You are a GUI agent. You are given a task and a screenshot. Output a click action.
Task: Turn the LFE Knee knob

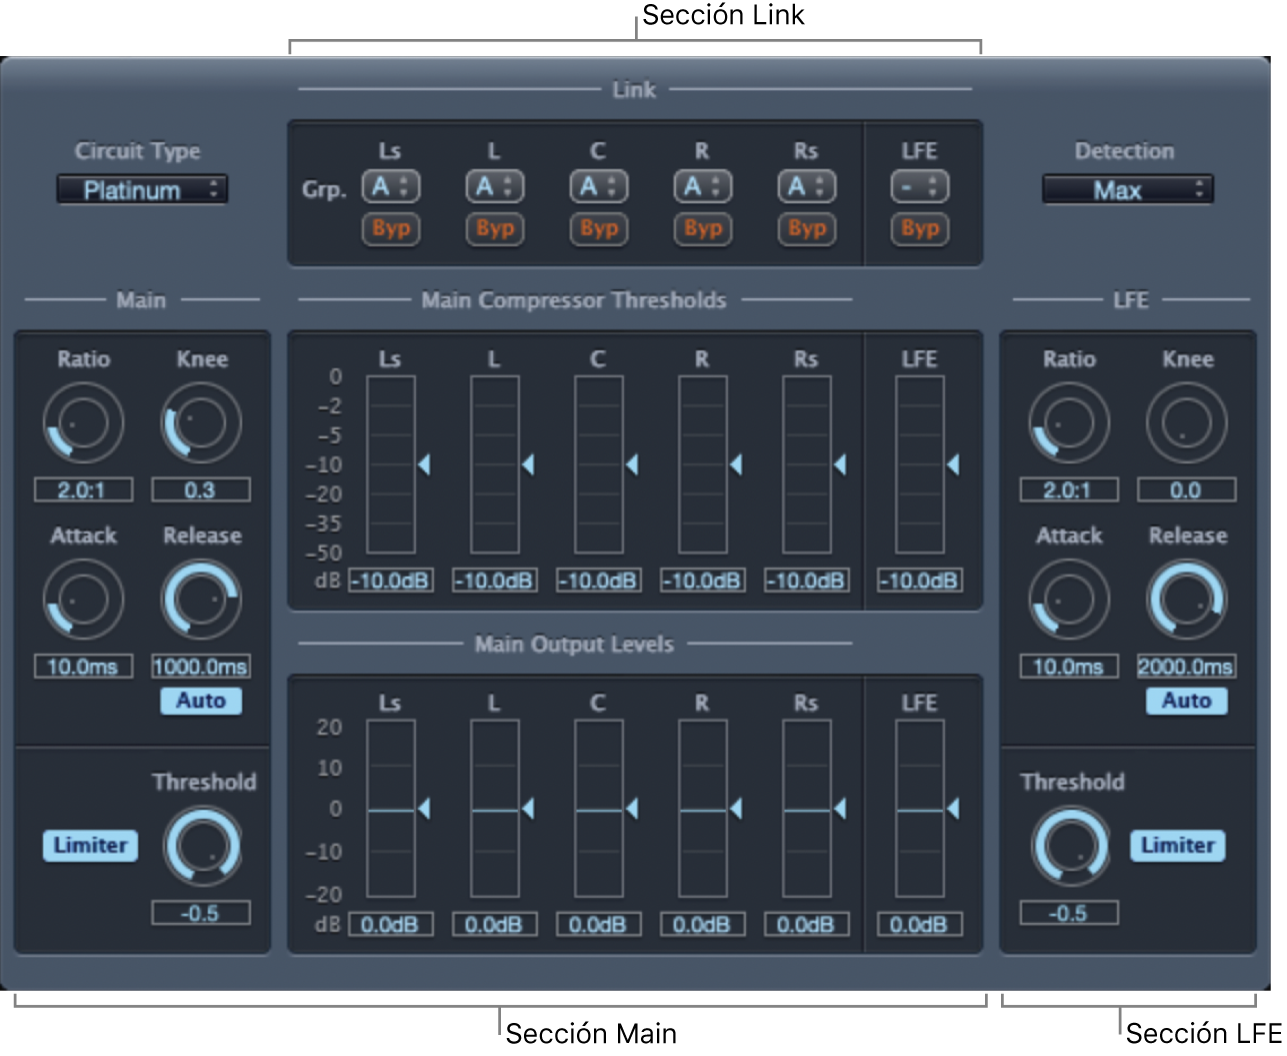click(1187, 422)
